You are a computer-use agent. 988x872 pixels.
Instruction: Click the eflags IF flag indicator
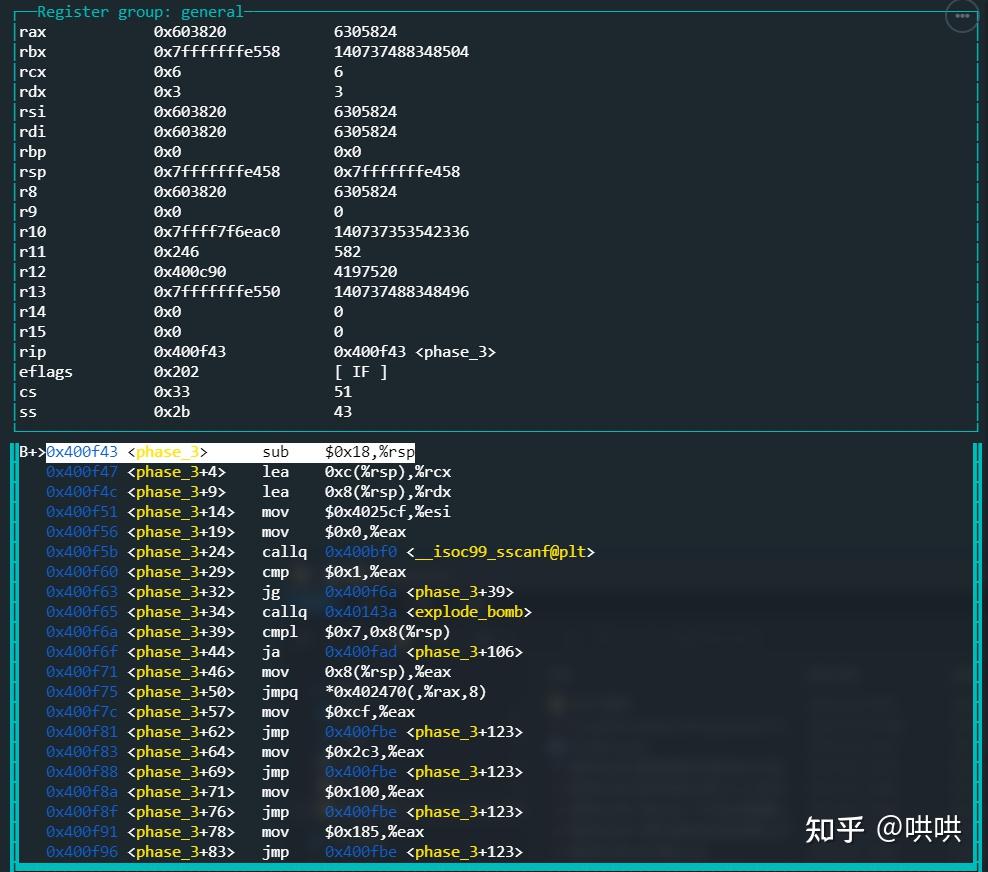click(x=363, y=371)
